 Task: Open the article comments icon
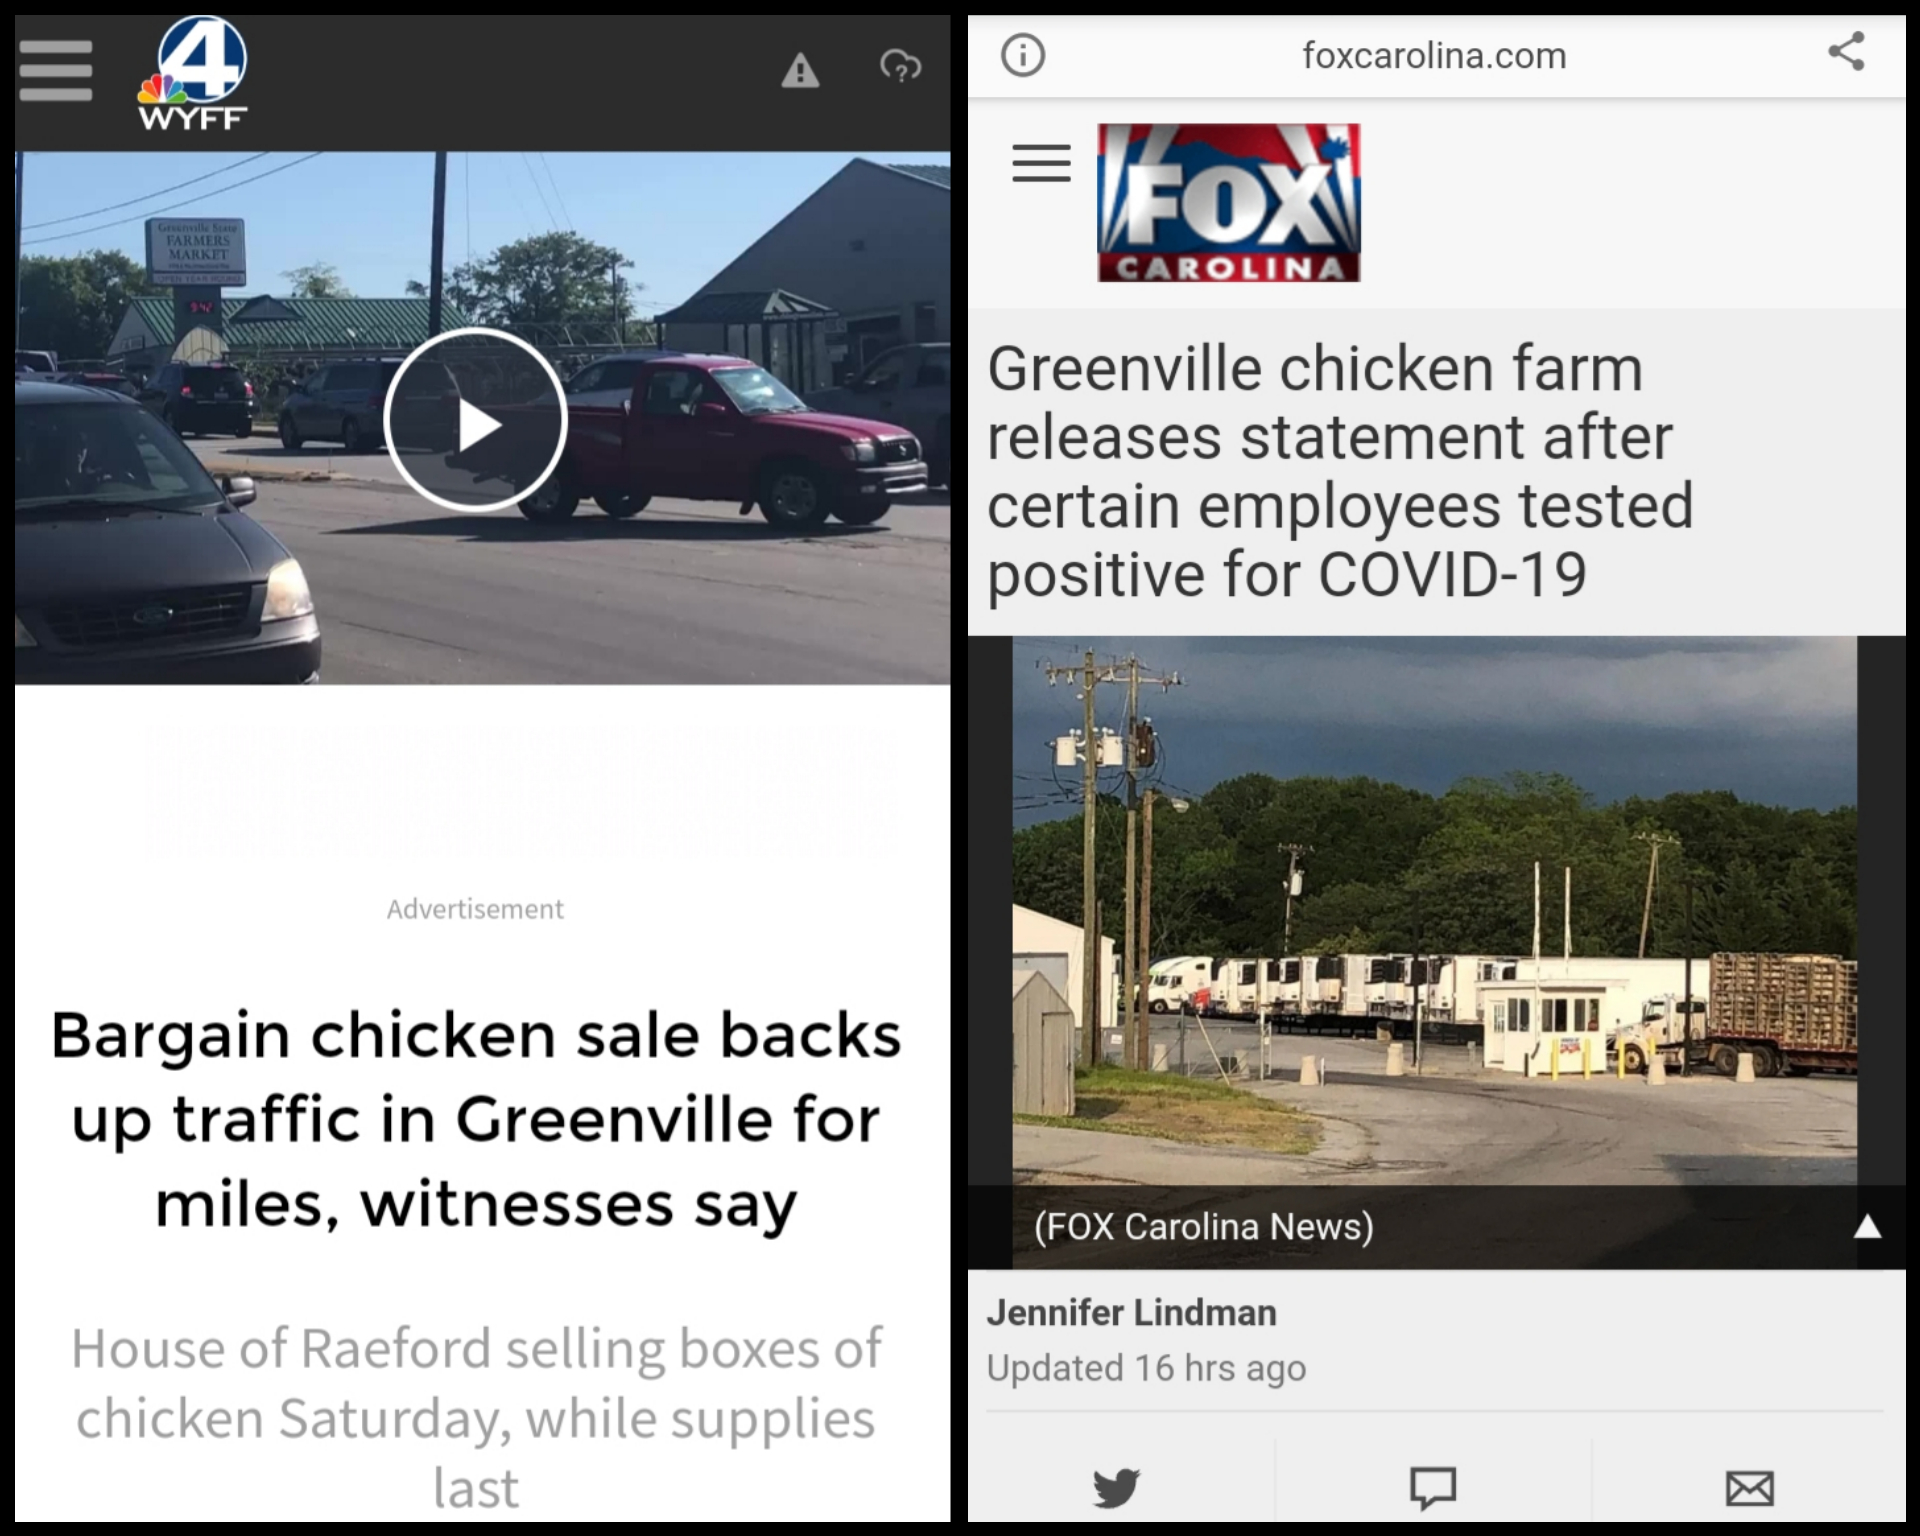(1433, 1487)
